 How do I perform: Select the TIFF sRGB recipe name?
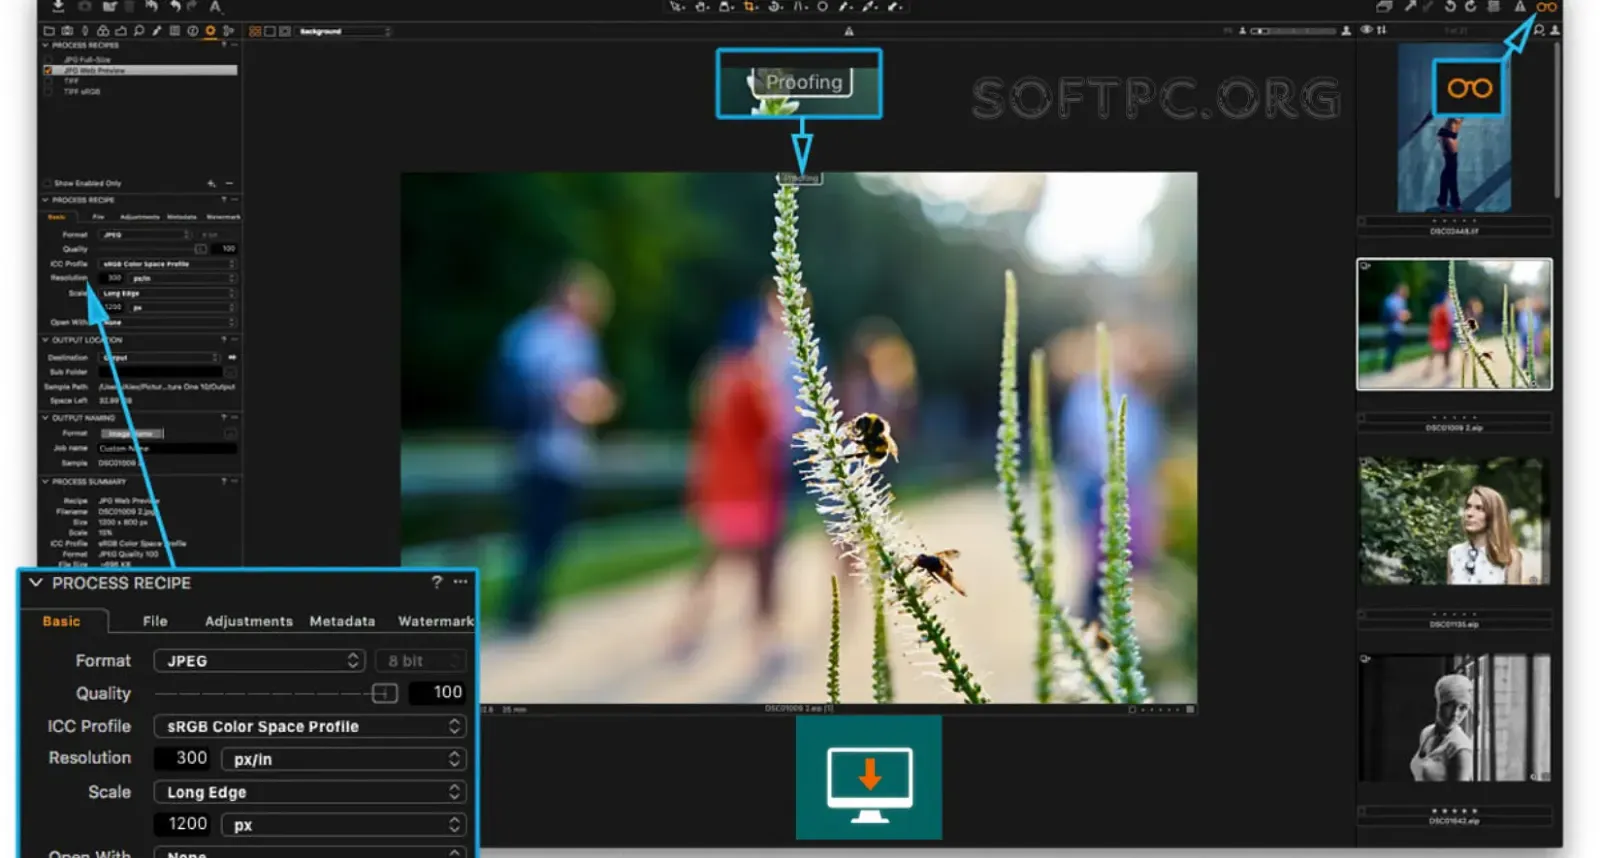(82, 92)
